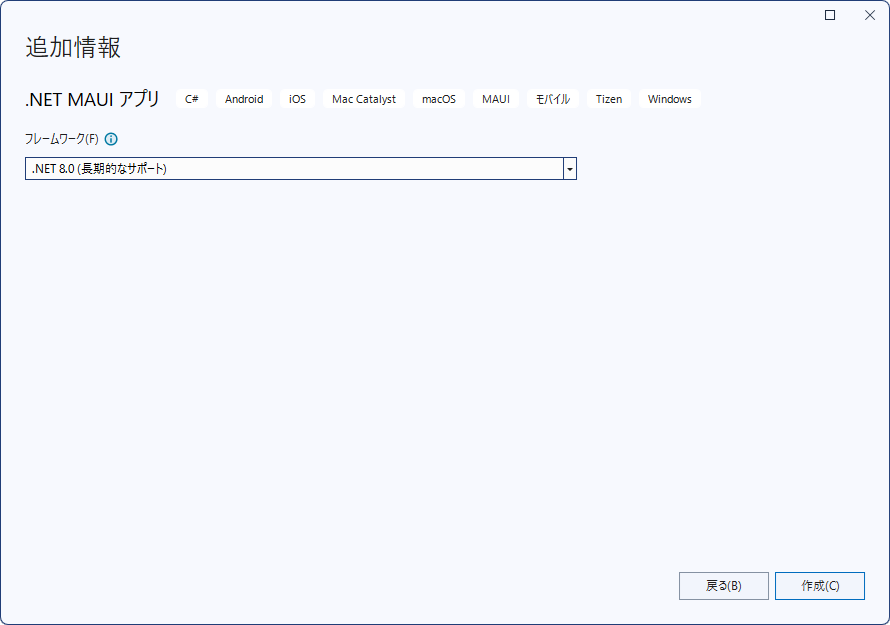Screen dimensions: 890x625
Task: Click the 戻る(B) back button
Action: click(x=724, y=586)
